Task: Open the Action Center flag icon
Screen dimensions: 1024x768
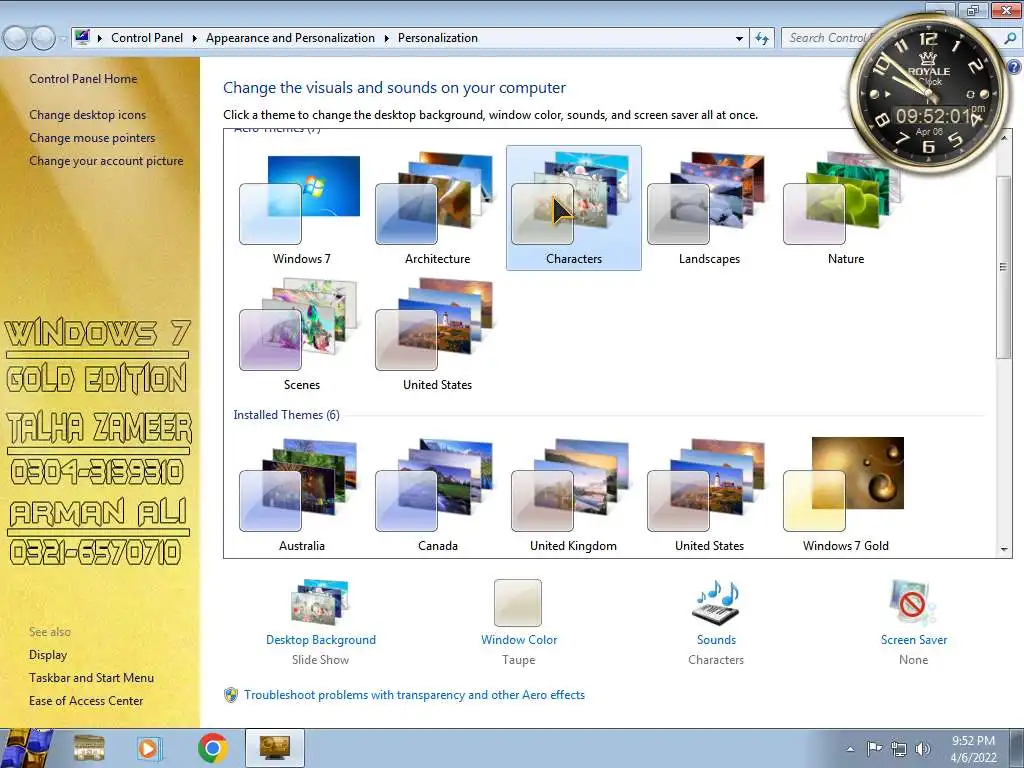Action: tap(874, 748)
